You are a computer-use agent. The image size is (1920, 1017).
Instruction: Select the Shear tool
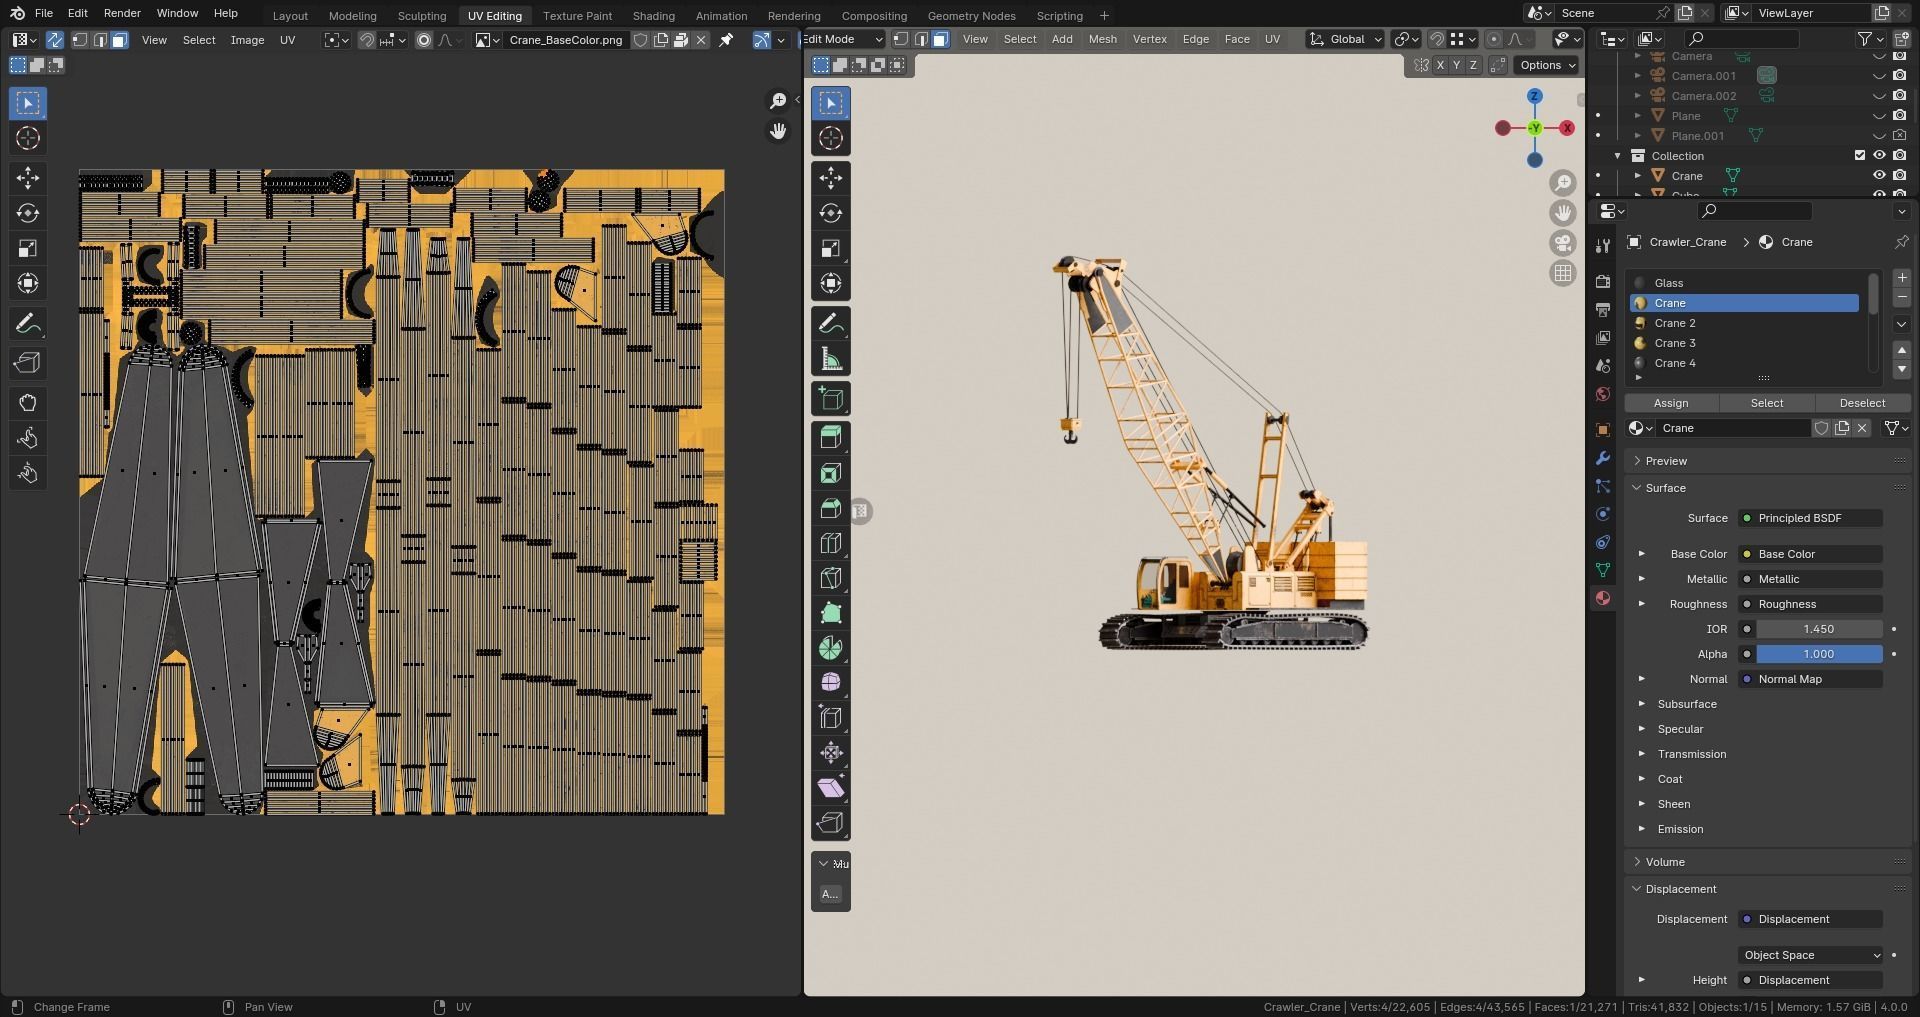tap(831, 788)
